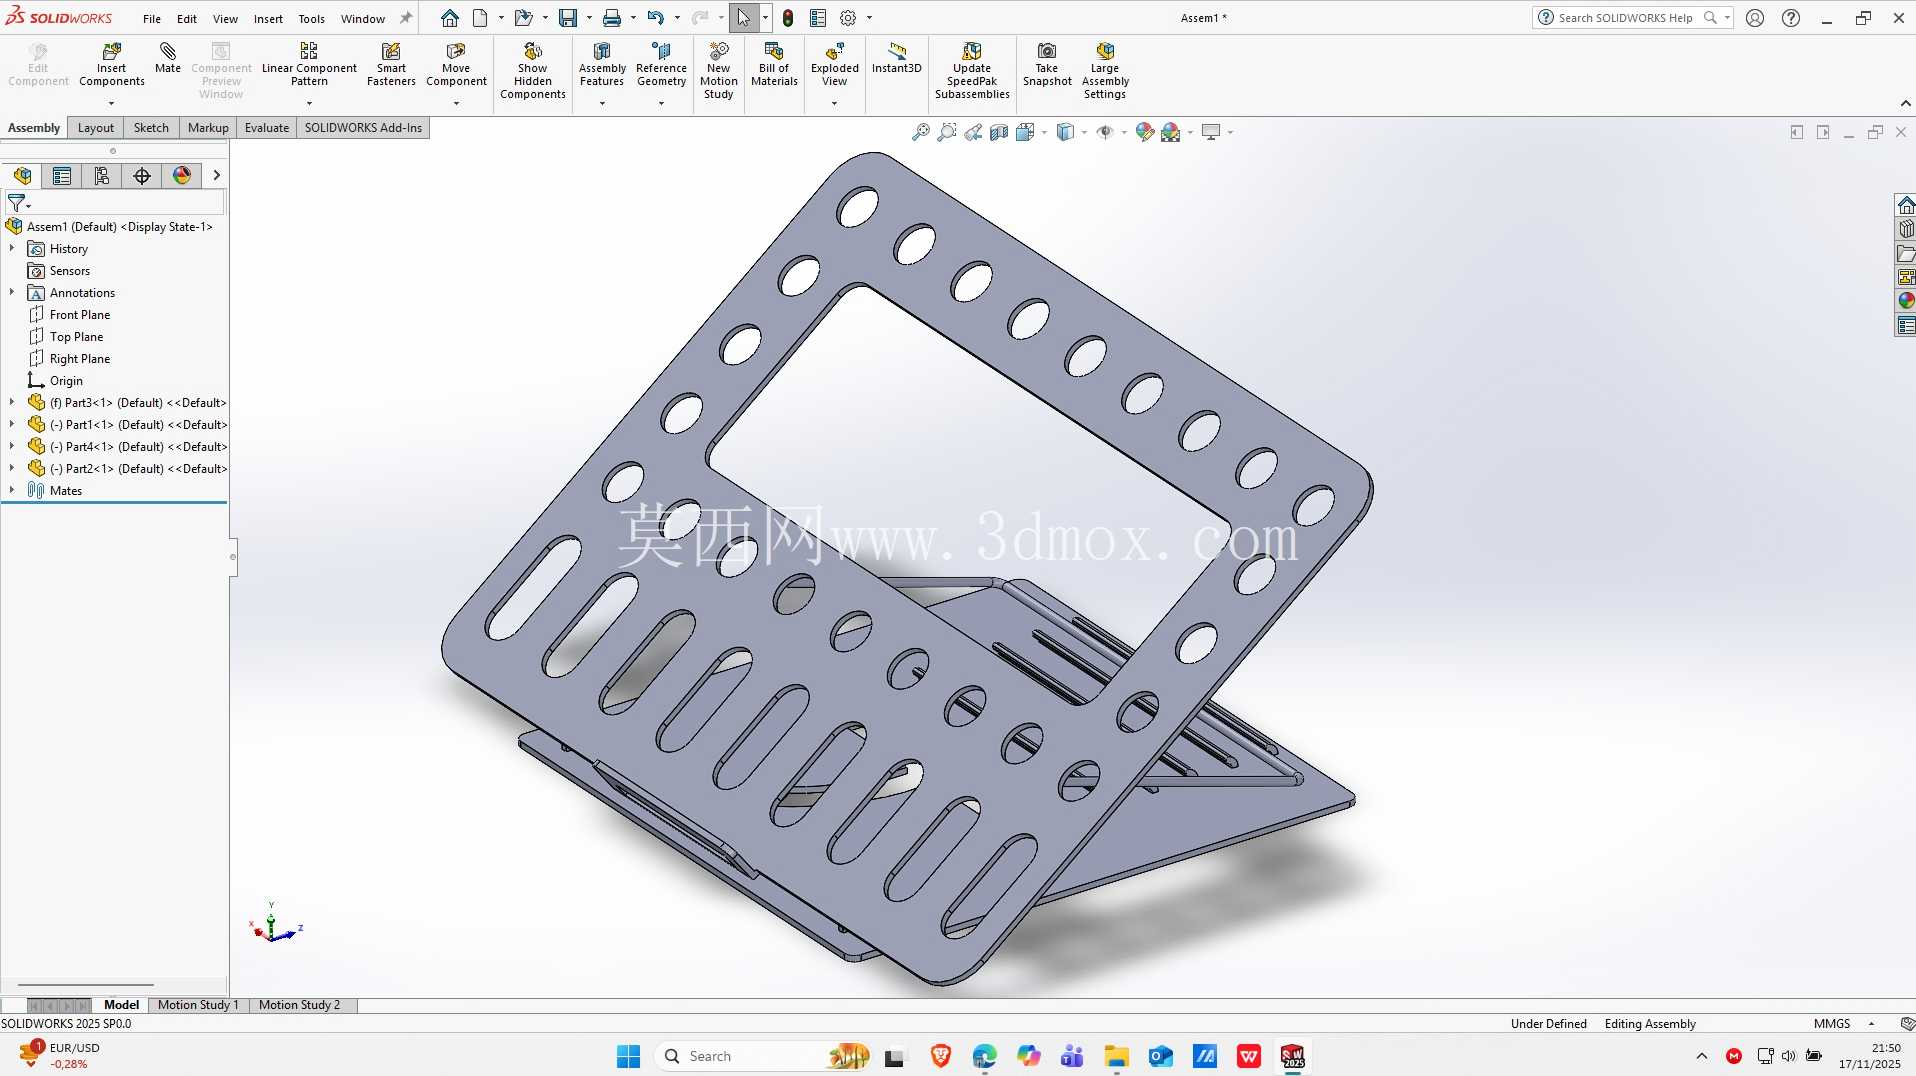
Task: Switch to Motion Study 2 tab
Action: click(299, 1005)
